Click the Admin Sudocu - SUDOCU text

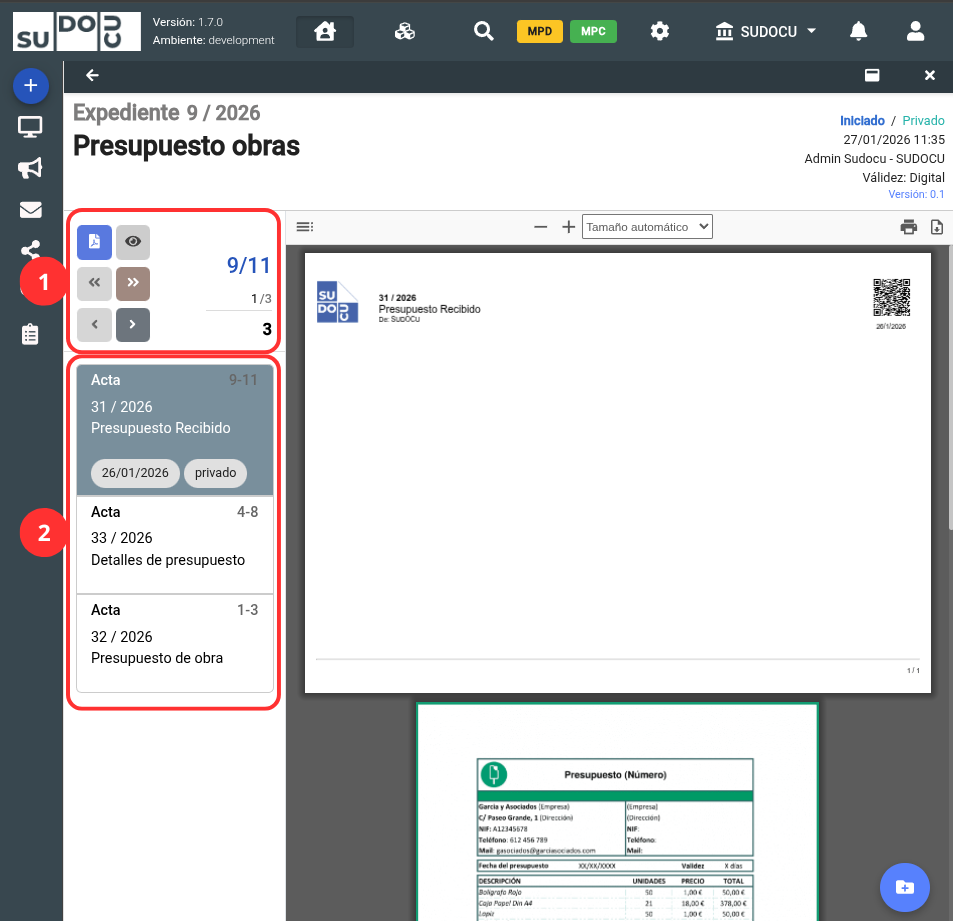pyautogui.click(x=874, y=159)
